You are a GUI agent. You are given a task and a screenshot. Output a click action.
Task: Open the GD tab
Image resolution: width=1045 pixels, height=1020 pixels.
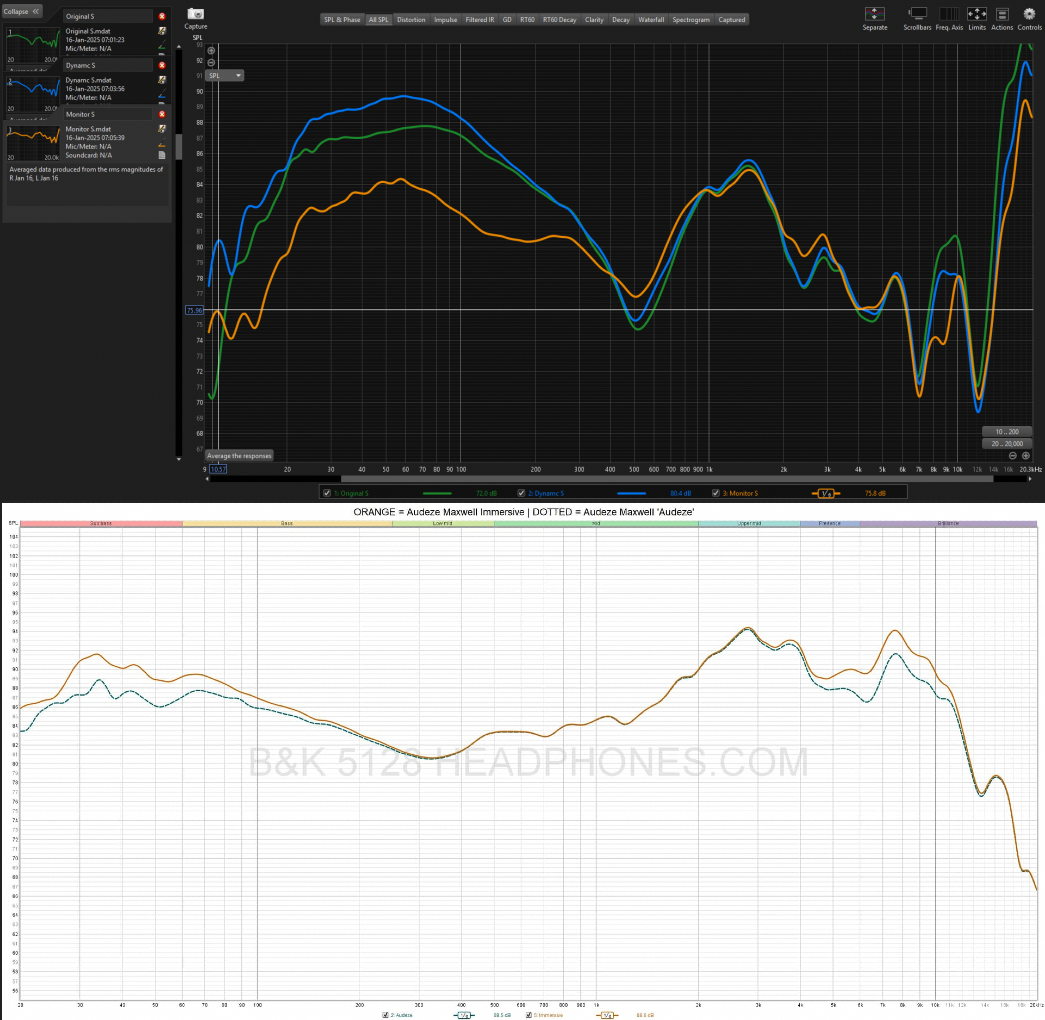tap(507, 20)
